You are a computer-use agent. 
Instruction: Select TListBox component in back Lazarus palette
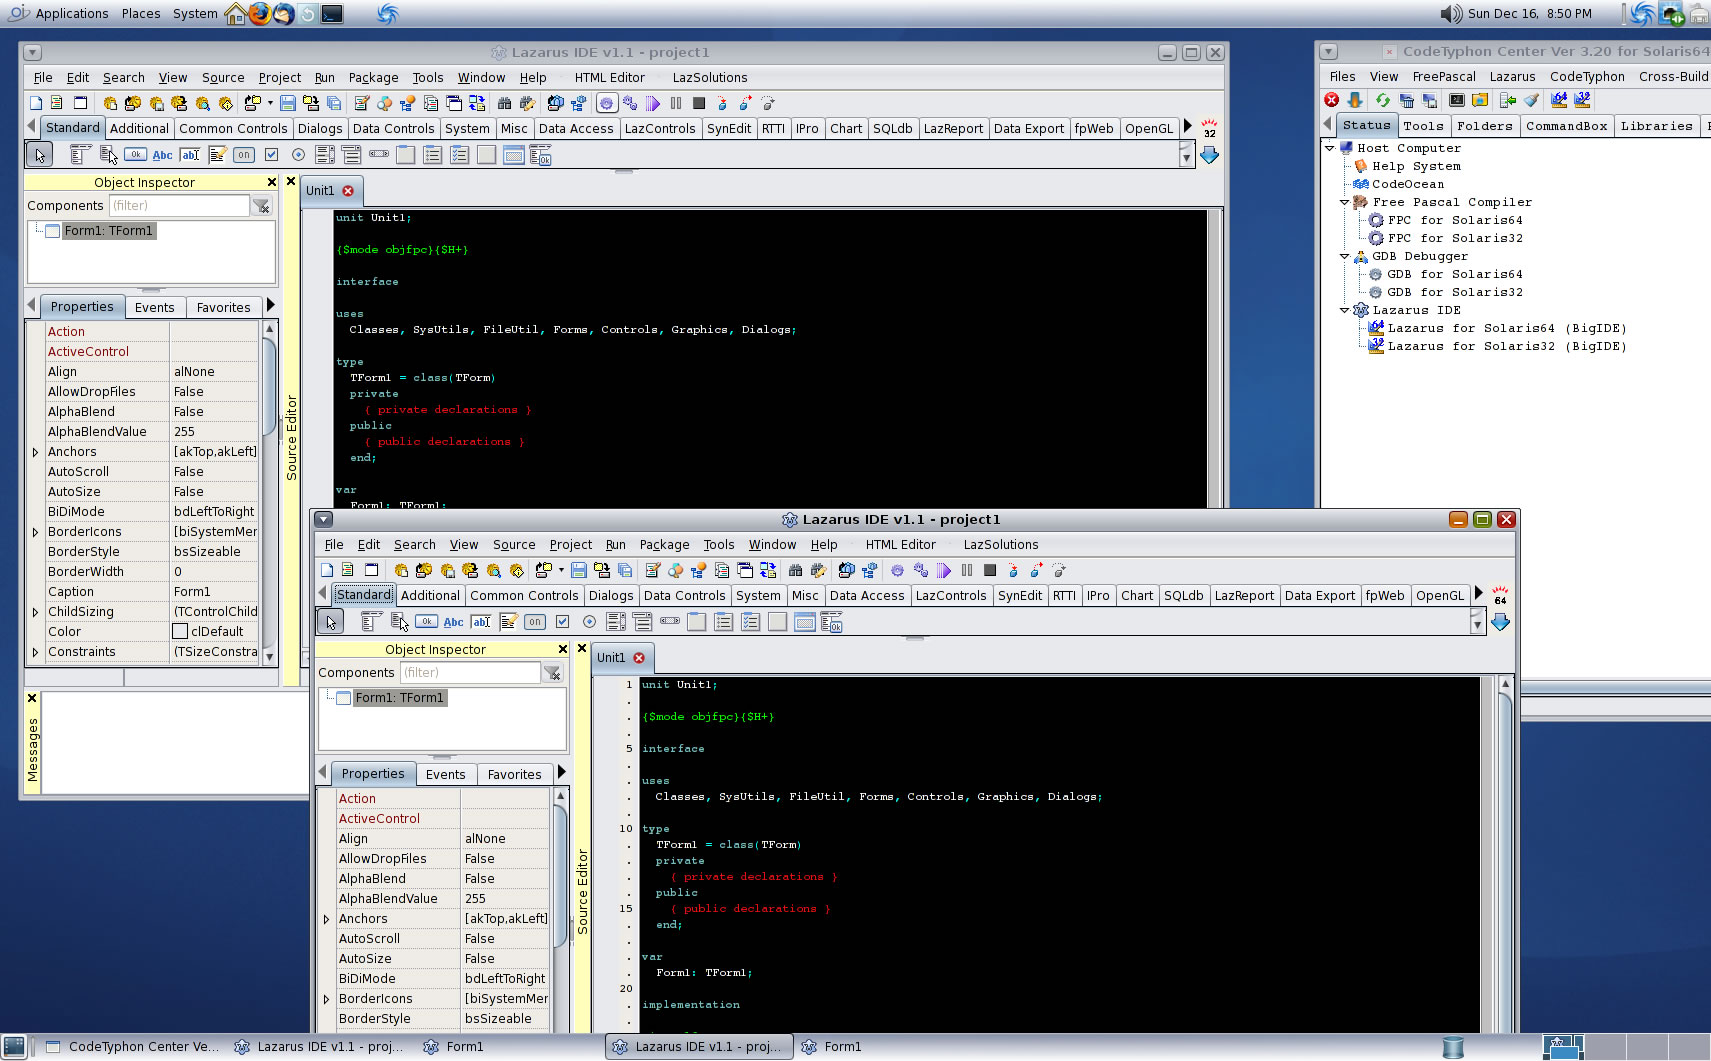tap(324, 155)
